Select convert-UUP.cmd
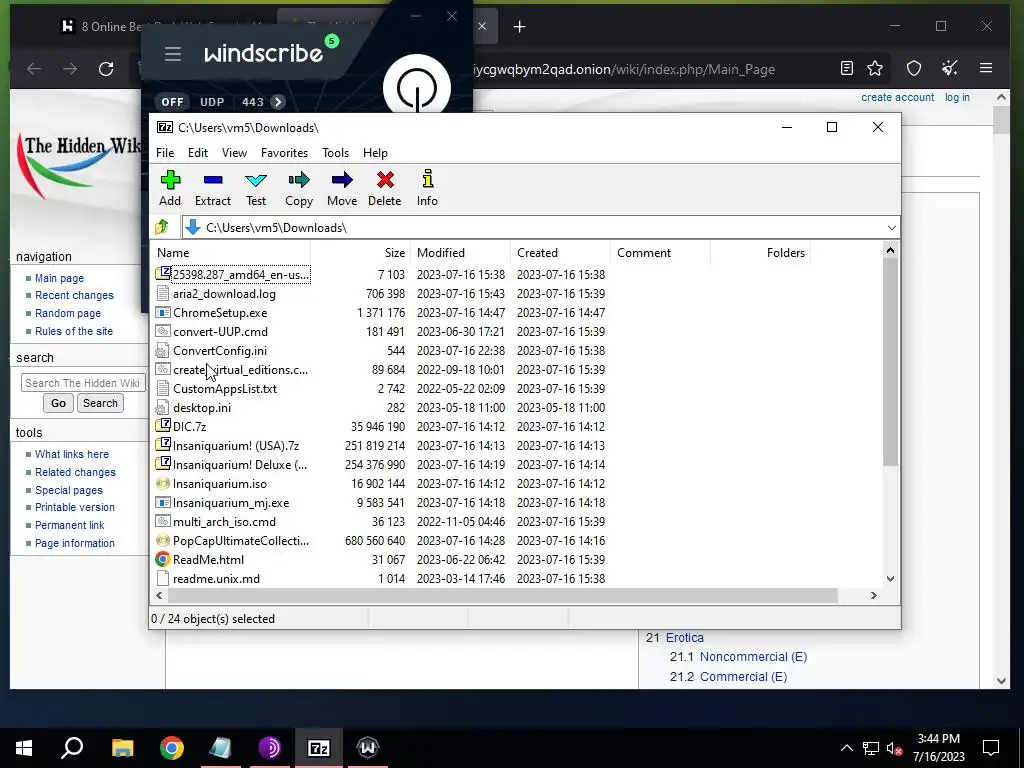 (x=220, y=332)
